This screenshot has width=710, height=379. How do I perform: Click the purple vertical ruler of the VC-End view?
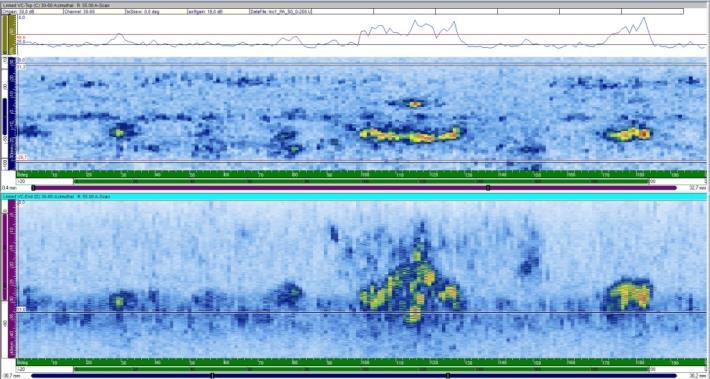[12, 278]
